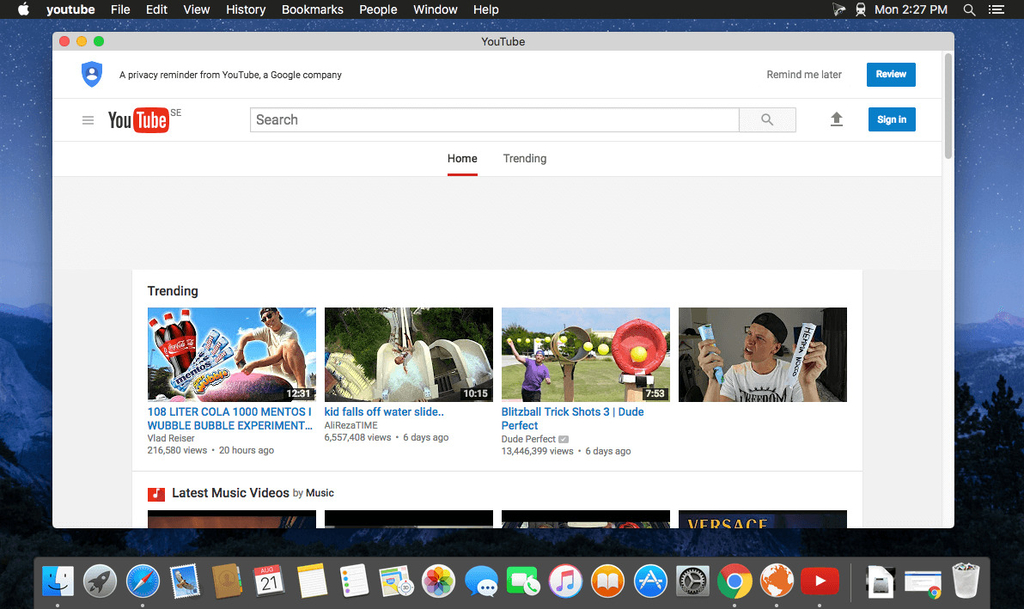
Task: Open the Music channel icon
Action: tap(156, 493)
